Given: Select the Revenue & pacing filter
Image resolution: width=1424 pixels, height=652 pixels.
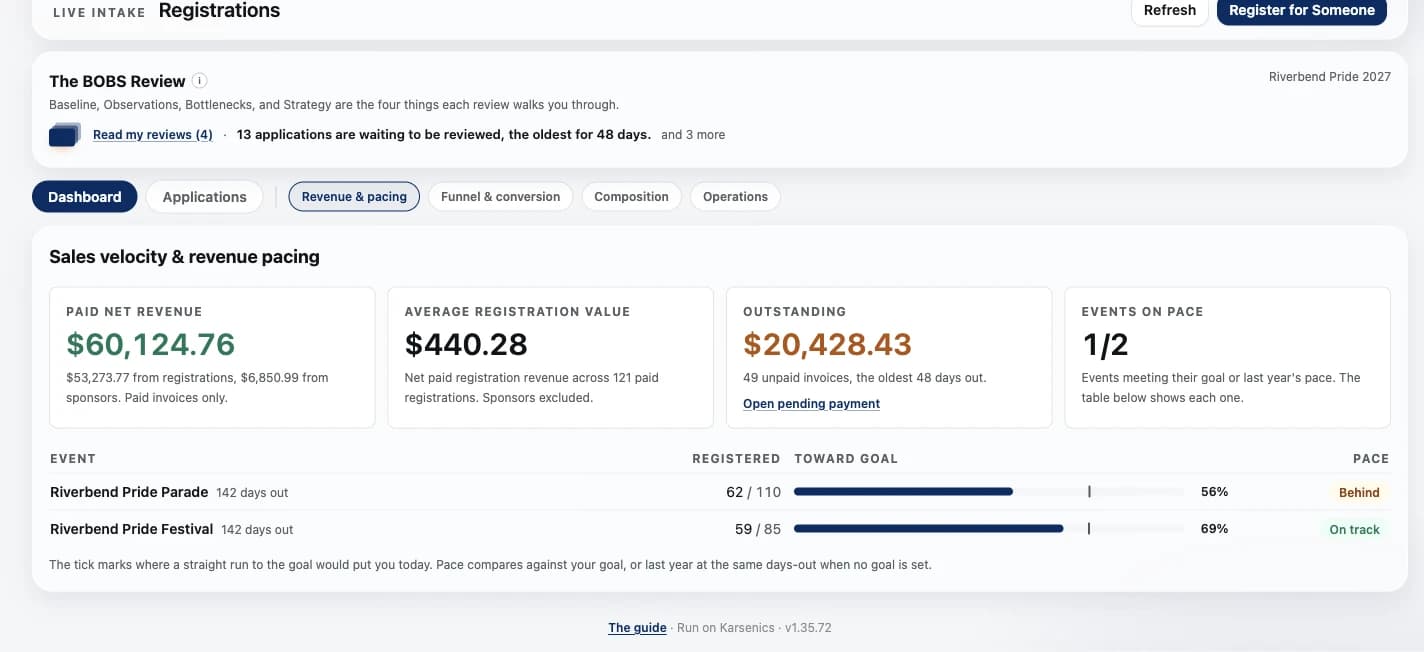Looking at the screenshot, I should [354, 197].
